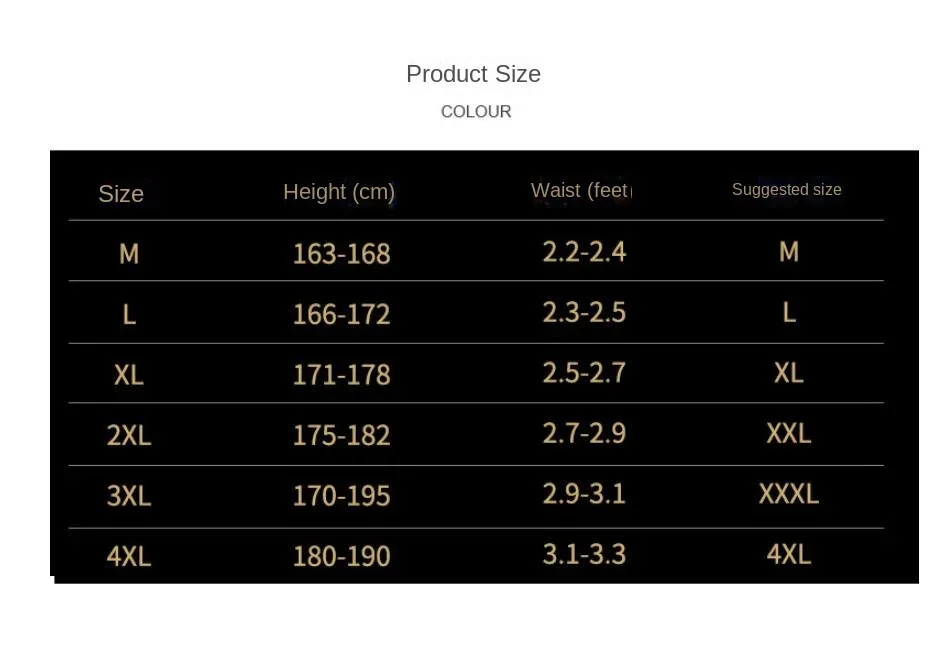Click suggested size XL cell
The image size is (950, 648).
[x=788, y=373]
